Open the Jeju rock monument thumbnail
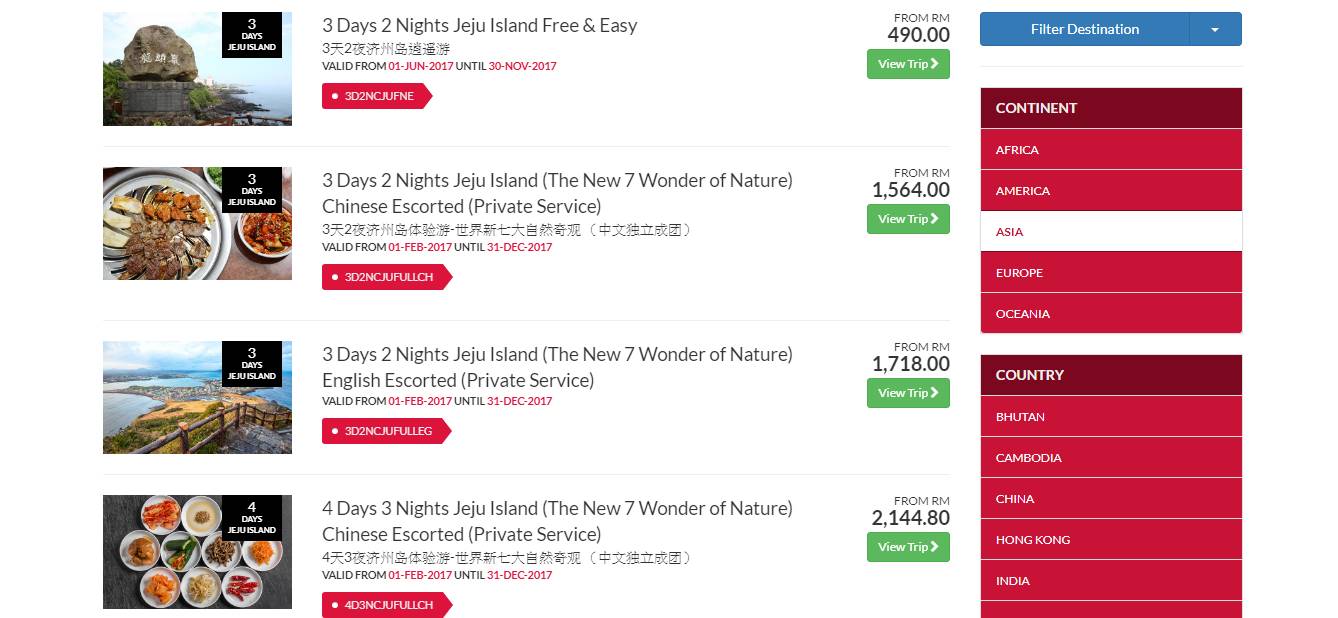The height and width of the screenshot is (618, 1338). [197, 69]
